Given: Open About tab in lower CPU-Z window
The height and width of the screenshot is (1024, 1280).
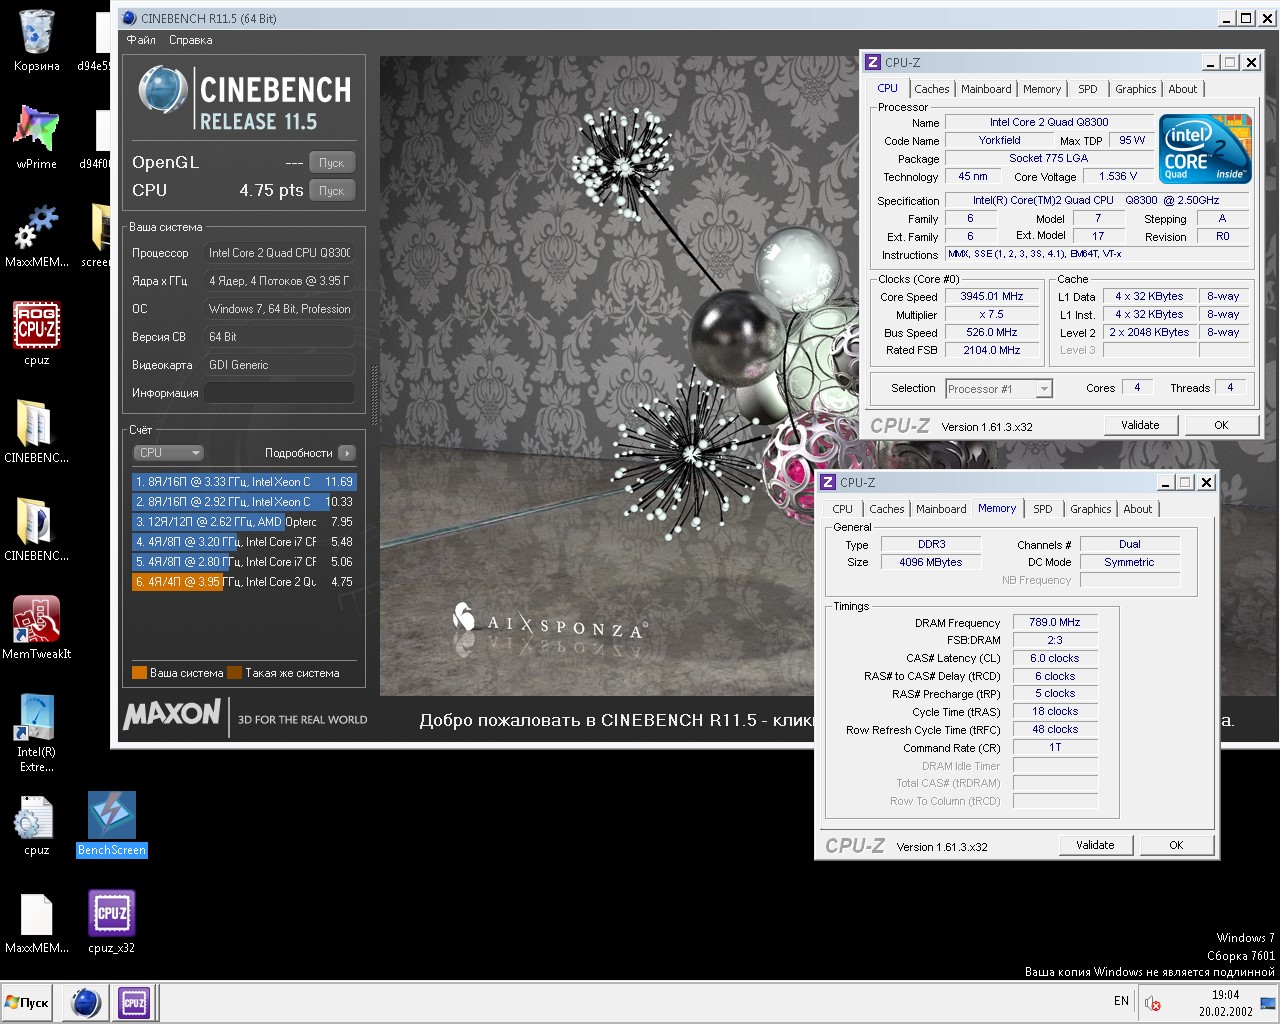Looking at the screenshot, I should tap(1138, 509).
